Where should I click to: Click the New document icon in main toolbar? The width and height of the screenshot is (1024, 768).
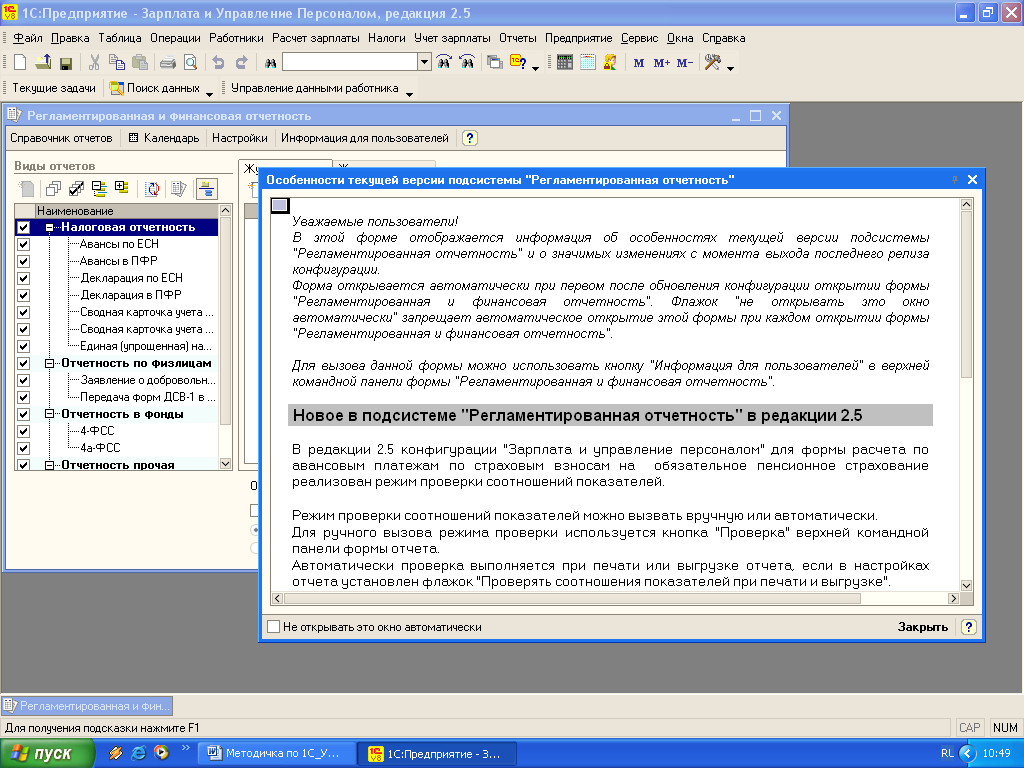[20, 63]
